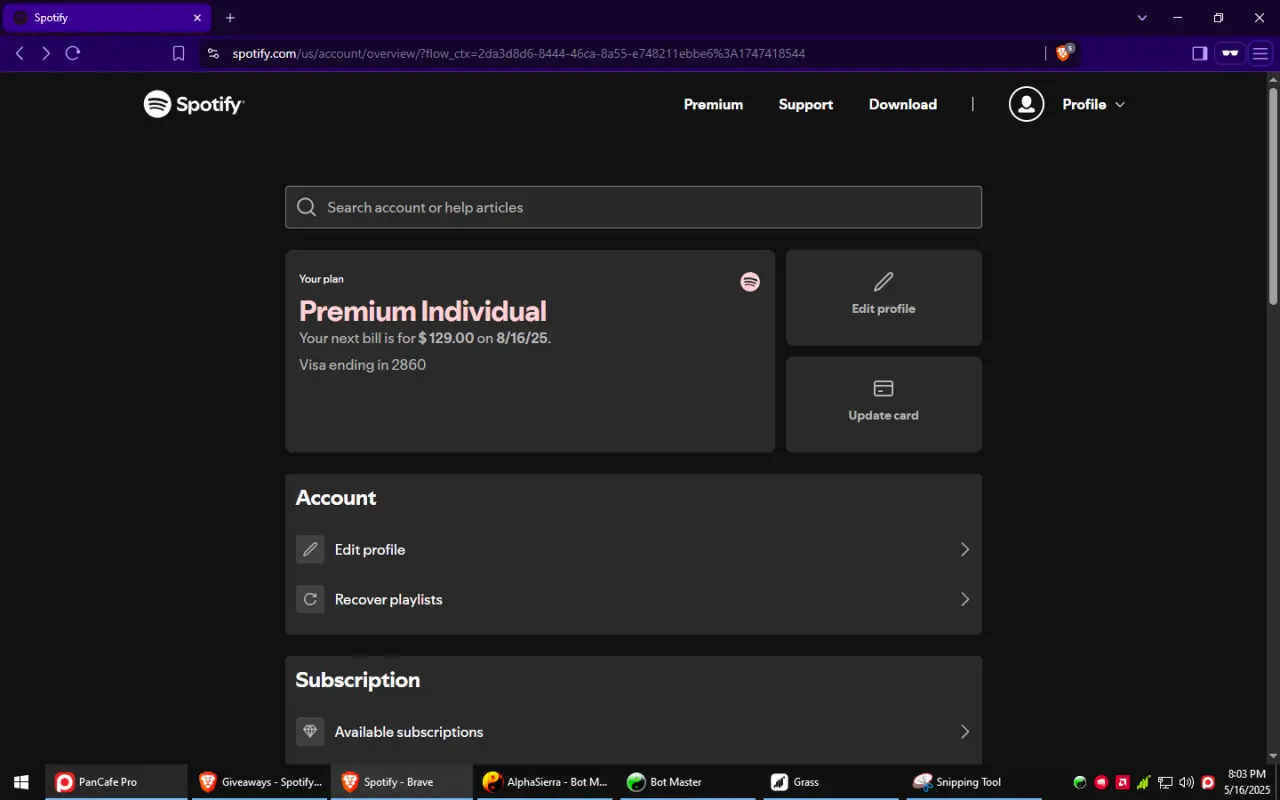1280x800 pixels.
Task: Click the search account or help articles field
Action: click(x=633, y=207)
